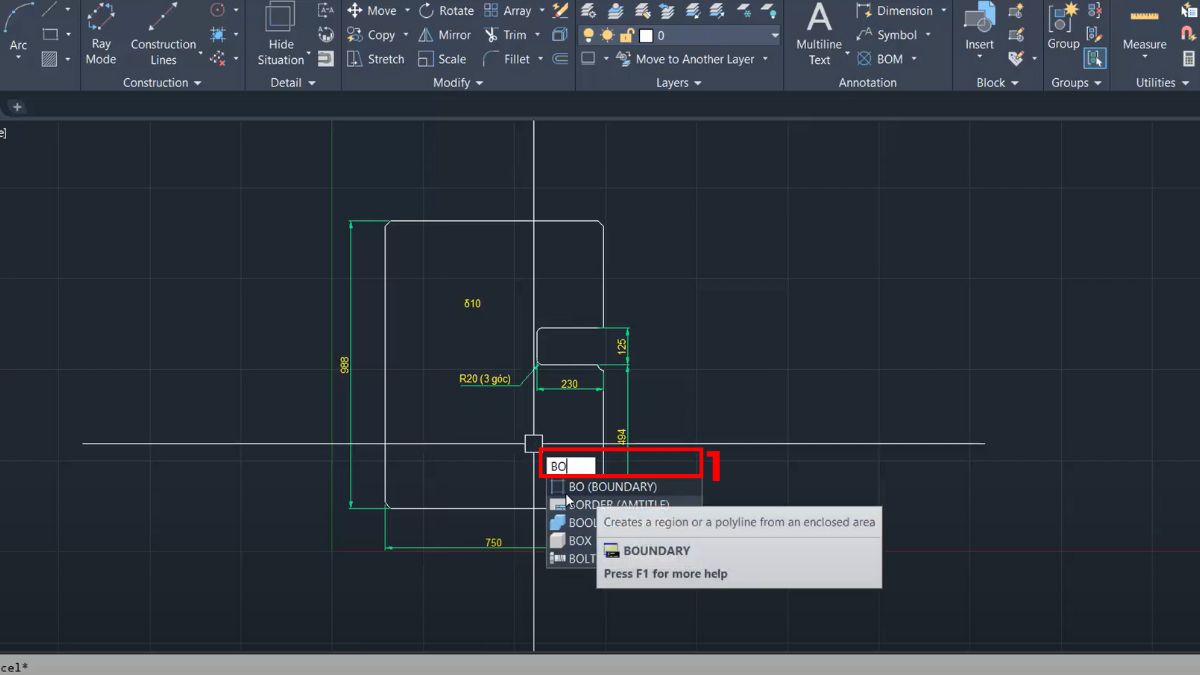This screenshot has height=675, width=1200.
Task: Create a Group with the Group tool
Action: (1063, 28)
